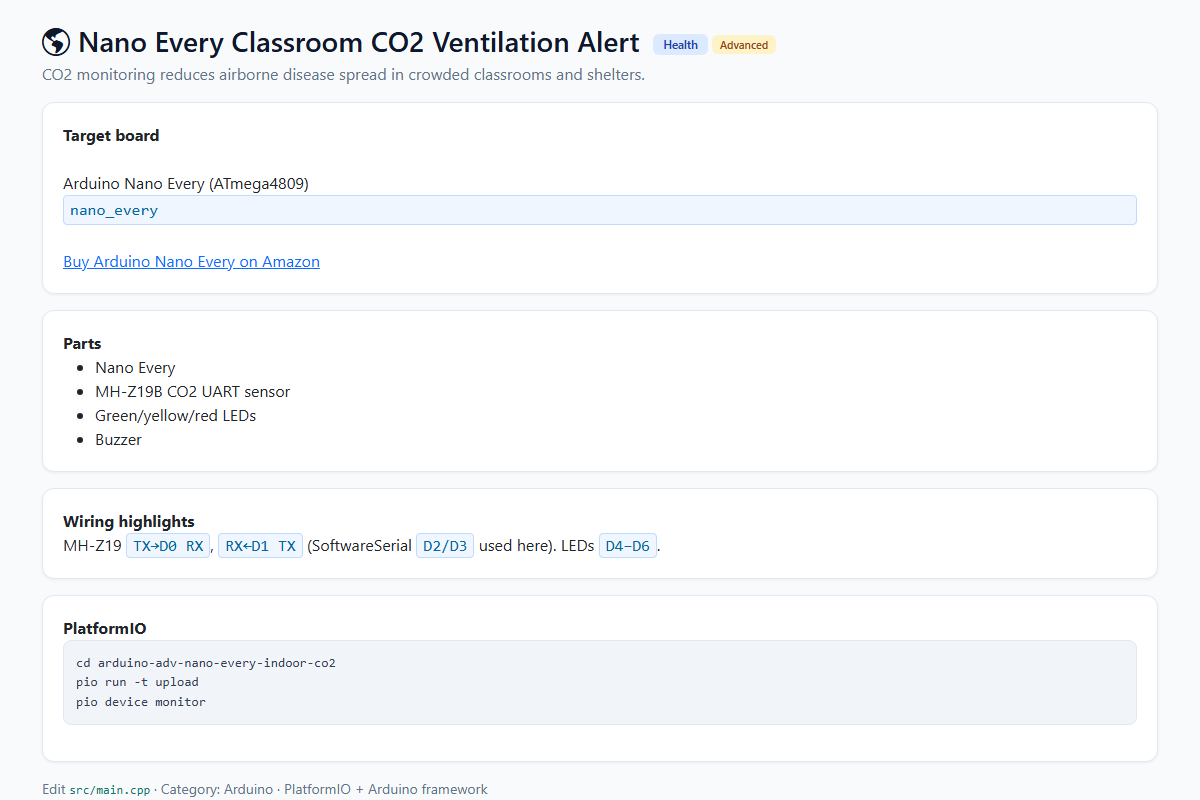The height and width of the screenshot is (800, 1200).
Task: Click the src/main.cpp code text in footer
Action: click(110, 790)
